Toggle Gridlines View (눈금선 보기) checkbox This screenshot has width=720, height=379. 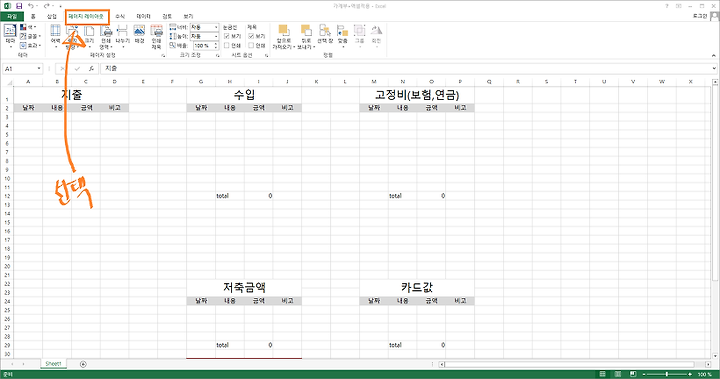pos(226,36)
